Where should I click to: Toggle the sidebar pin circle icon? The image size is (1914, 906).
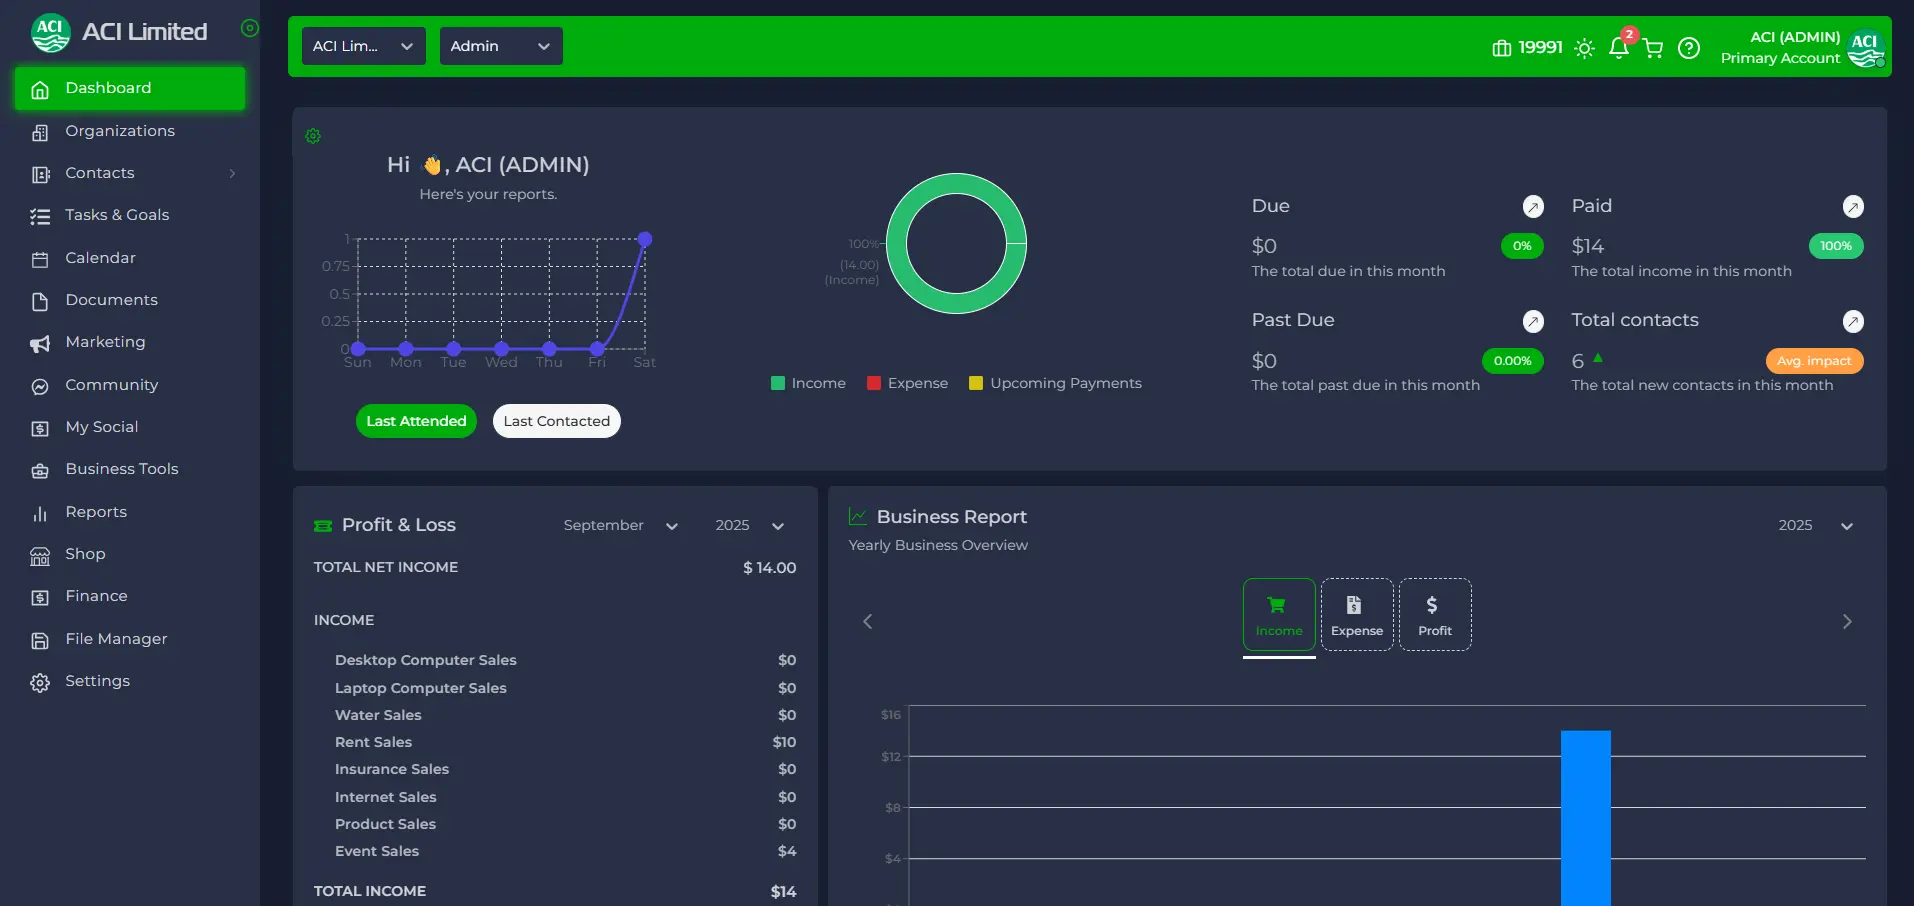(x=250, y=28)
